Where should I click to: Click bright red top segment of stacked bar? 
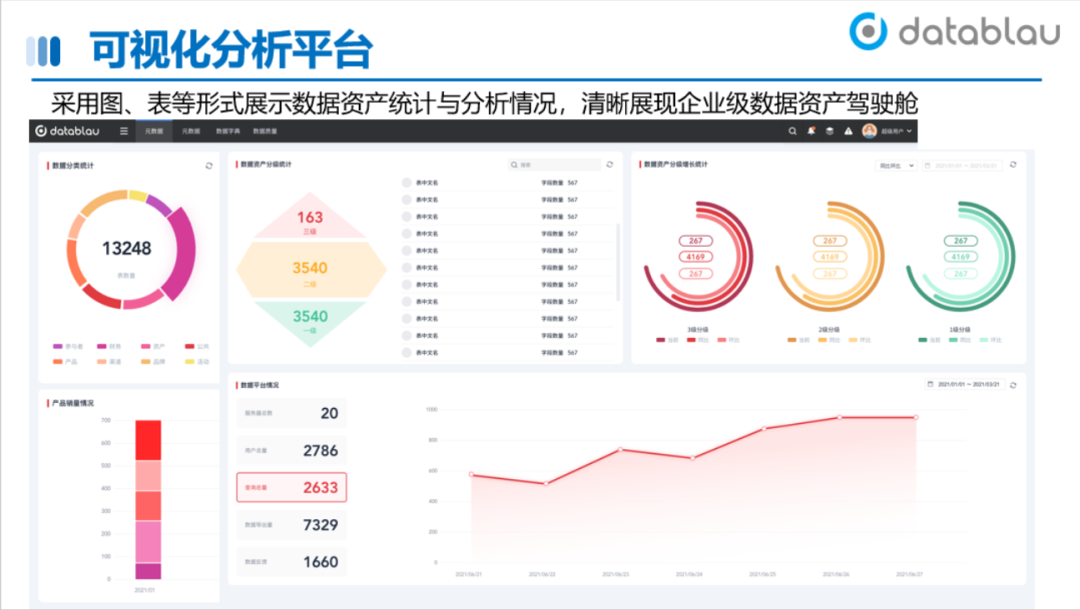148,440
